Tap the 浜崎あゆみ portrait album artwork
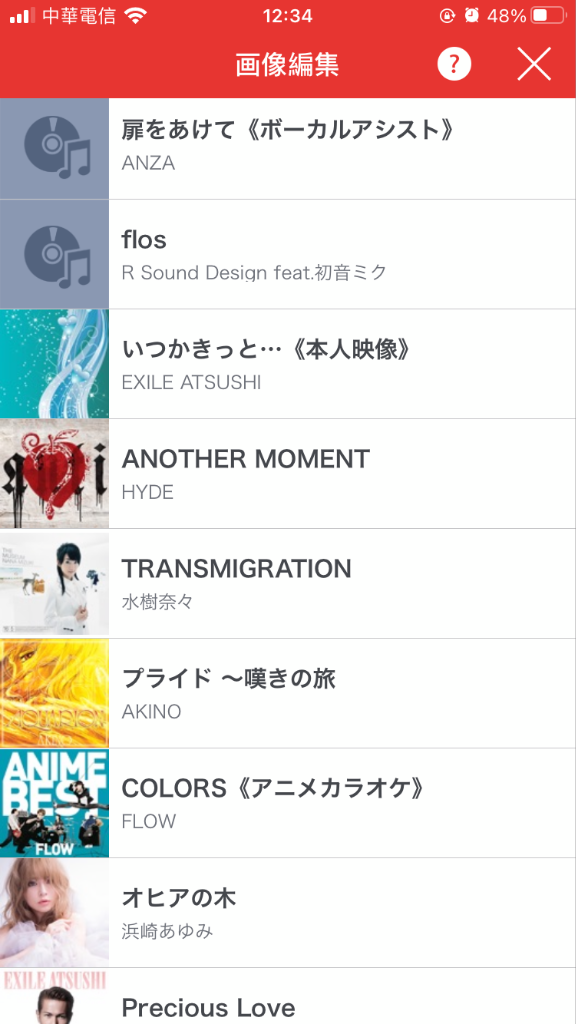 54,912
